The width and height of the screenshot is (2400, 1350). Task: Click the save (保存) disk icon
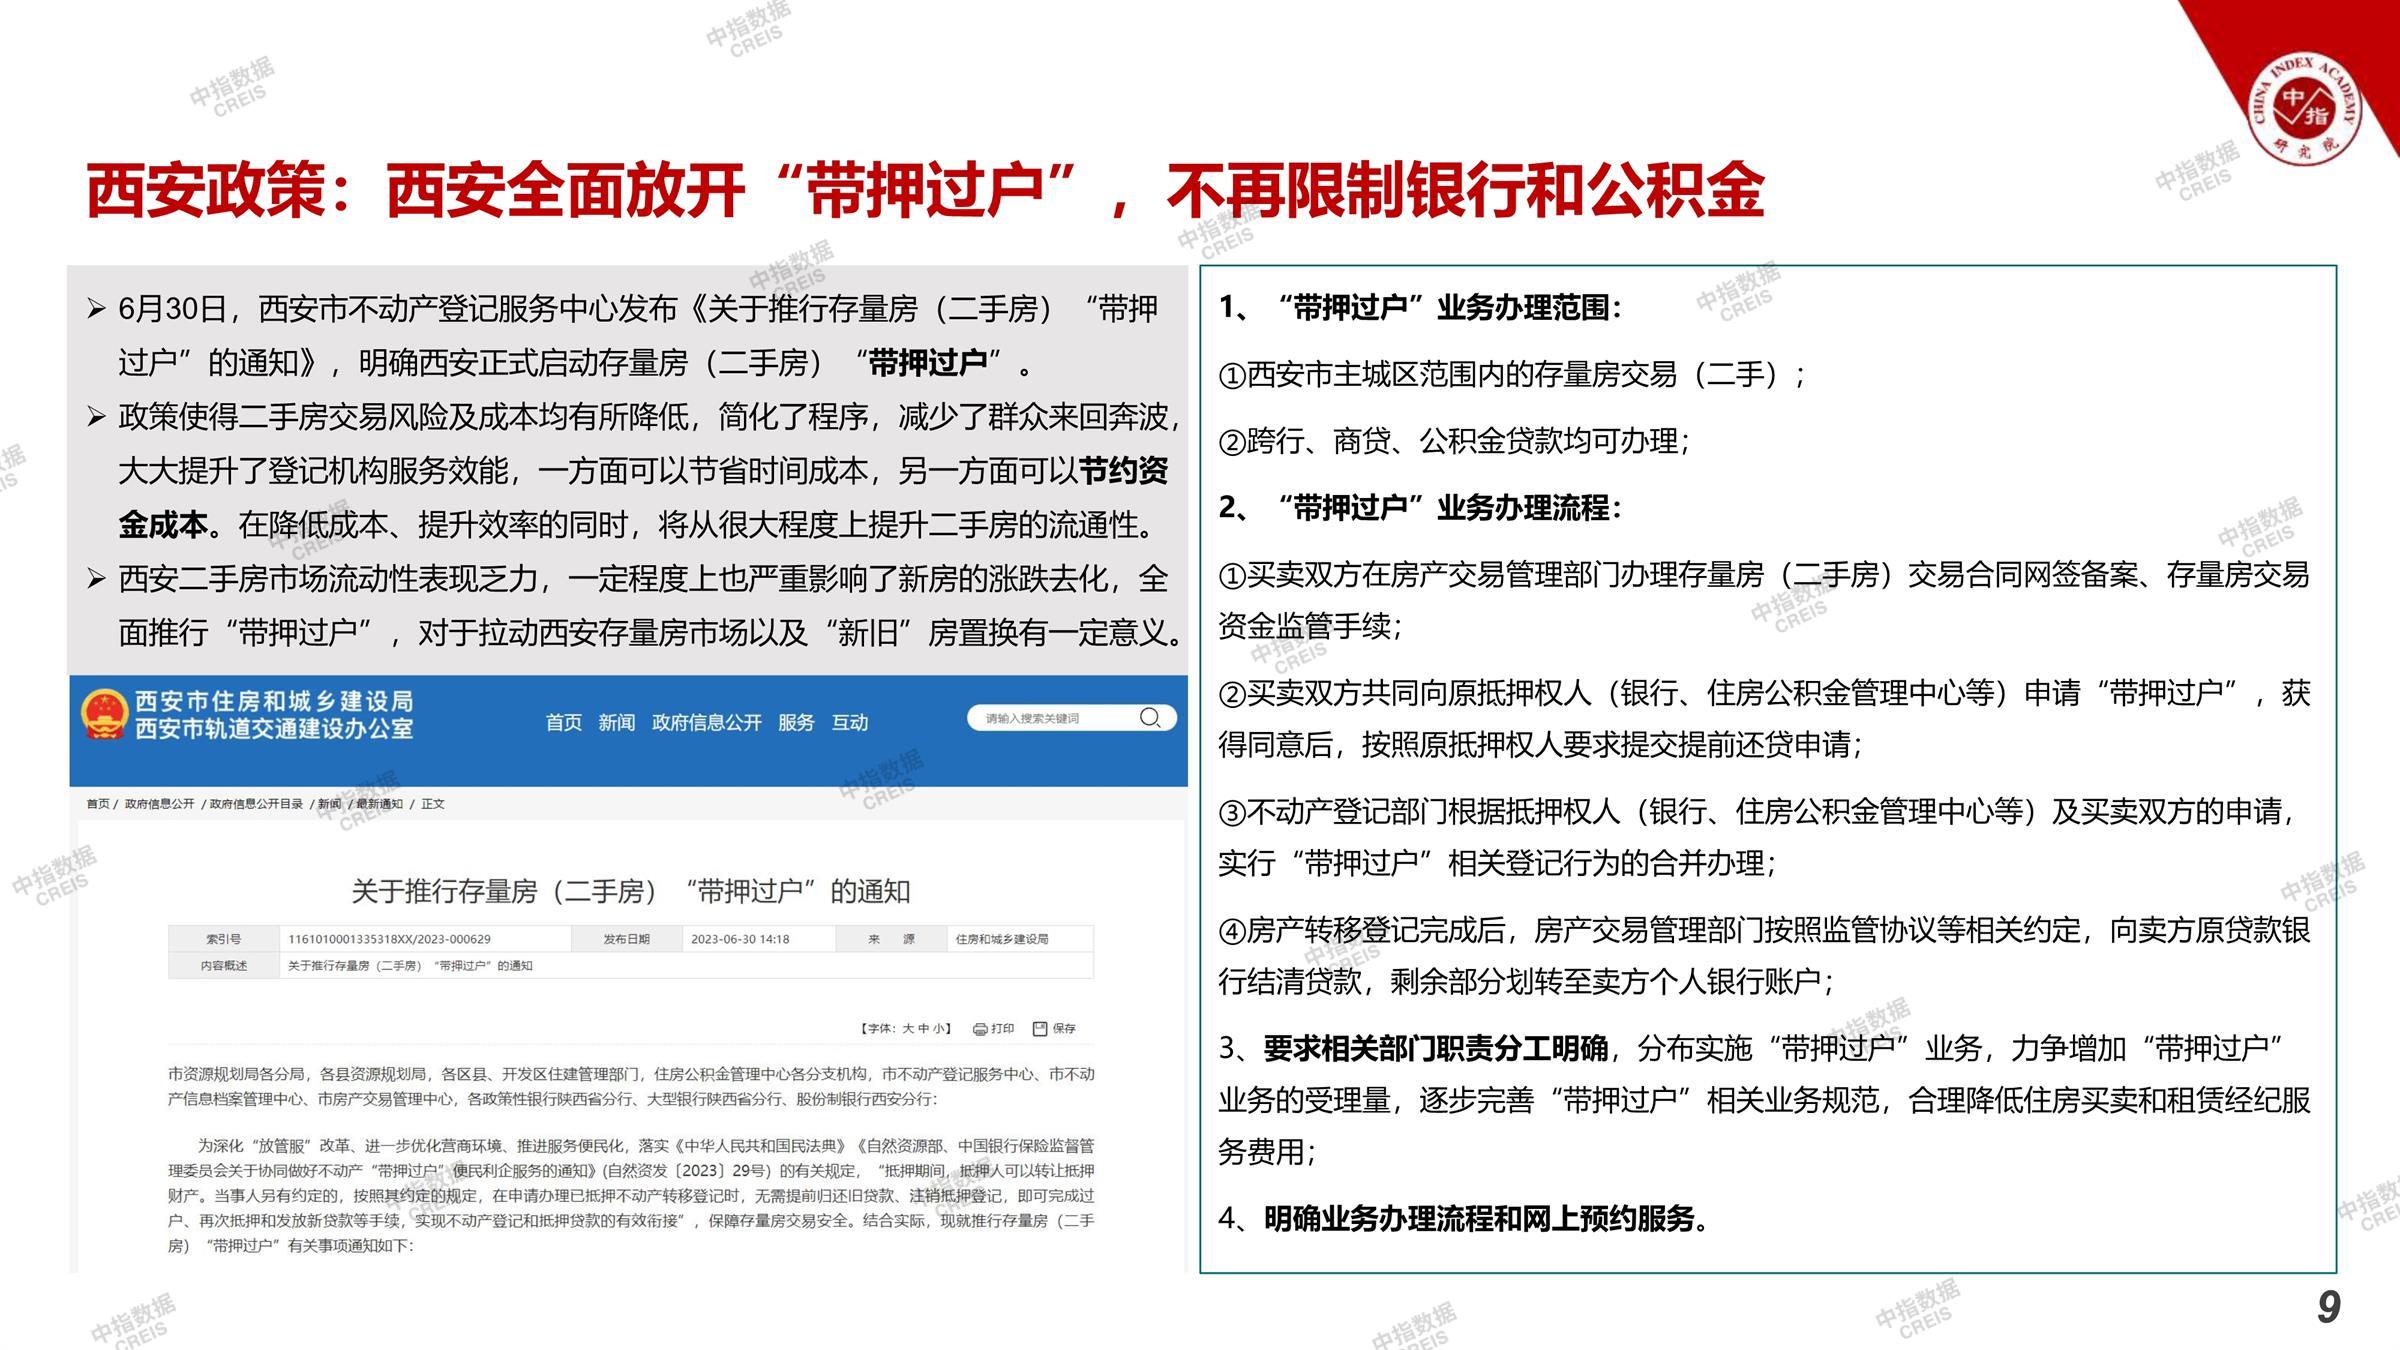[1040, 1029]
